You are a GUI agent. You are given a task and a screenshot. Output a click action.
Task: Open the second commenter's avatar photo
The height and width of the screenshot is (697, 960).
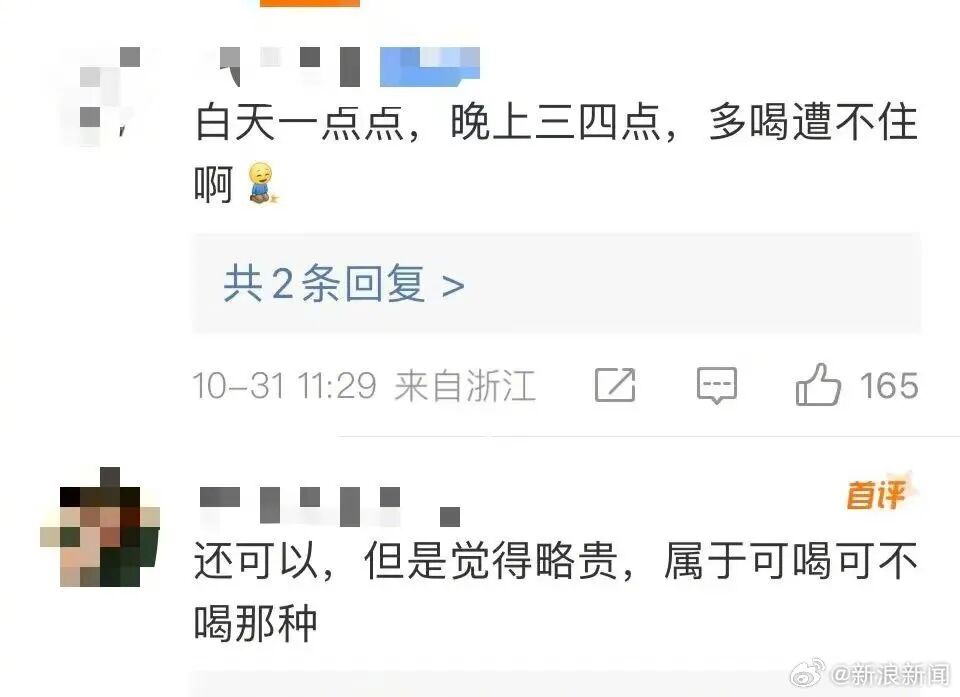tap(100, 527)
